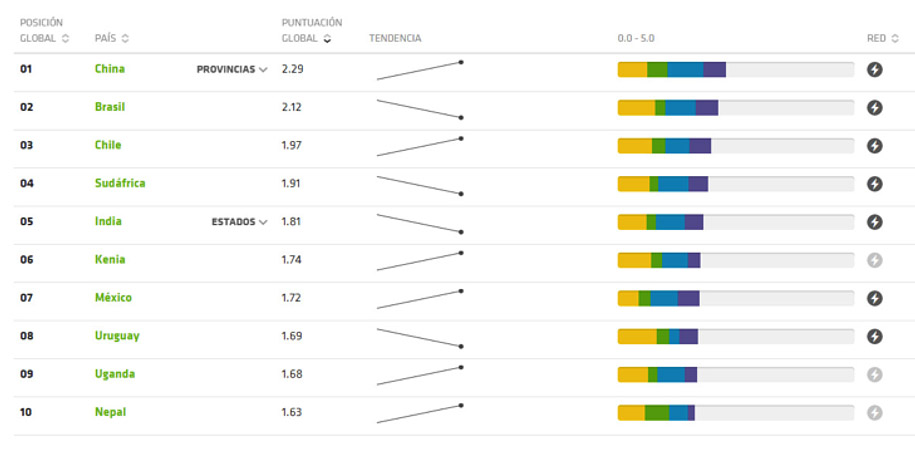
Task: Click the purple score bar segment for México
Action: tap(688, 298)
